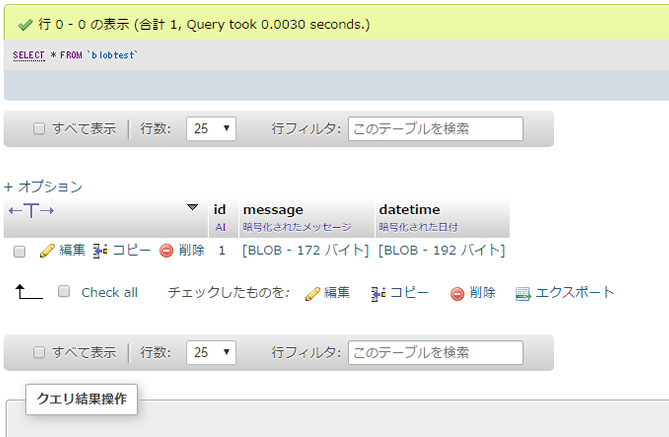Open the lower 行数 25 dropdown

pyautogui.click(x=211, y=352)
